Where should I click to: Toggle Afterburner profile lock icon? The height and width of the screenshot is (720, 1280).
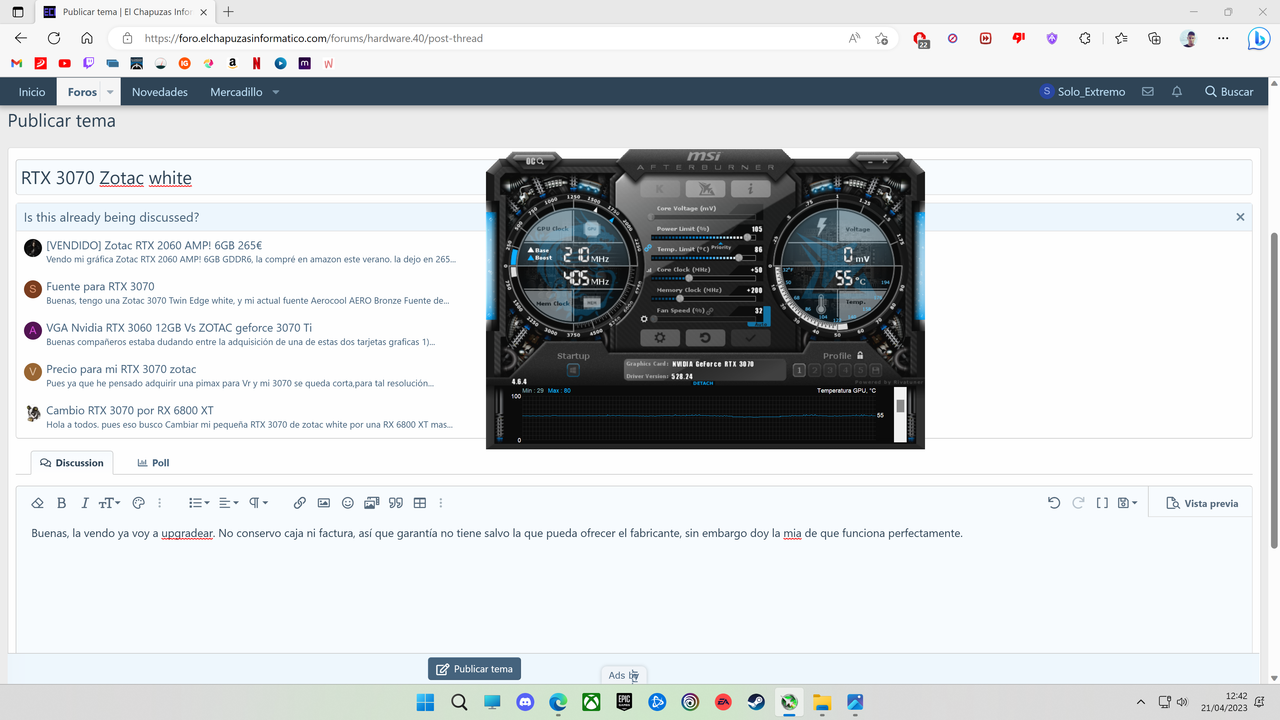(860, 355)
